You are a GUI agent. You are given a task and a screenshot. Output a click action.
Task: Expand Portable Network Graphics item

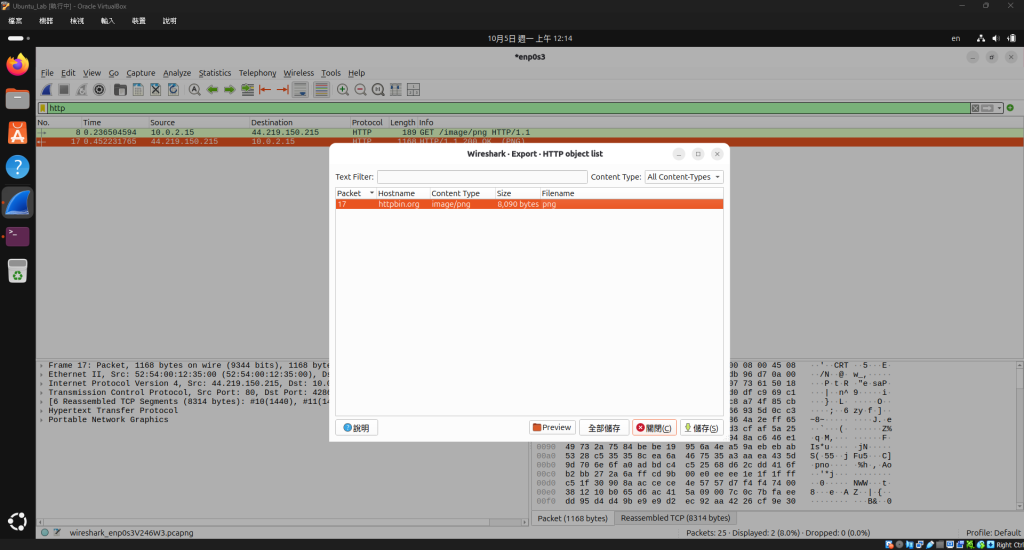click(42, 420)
